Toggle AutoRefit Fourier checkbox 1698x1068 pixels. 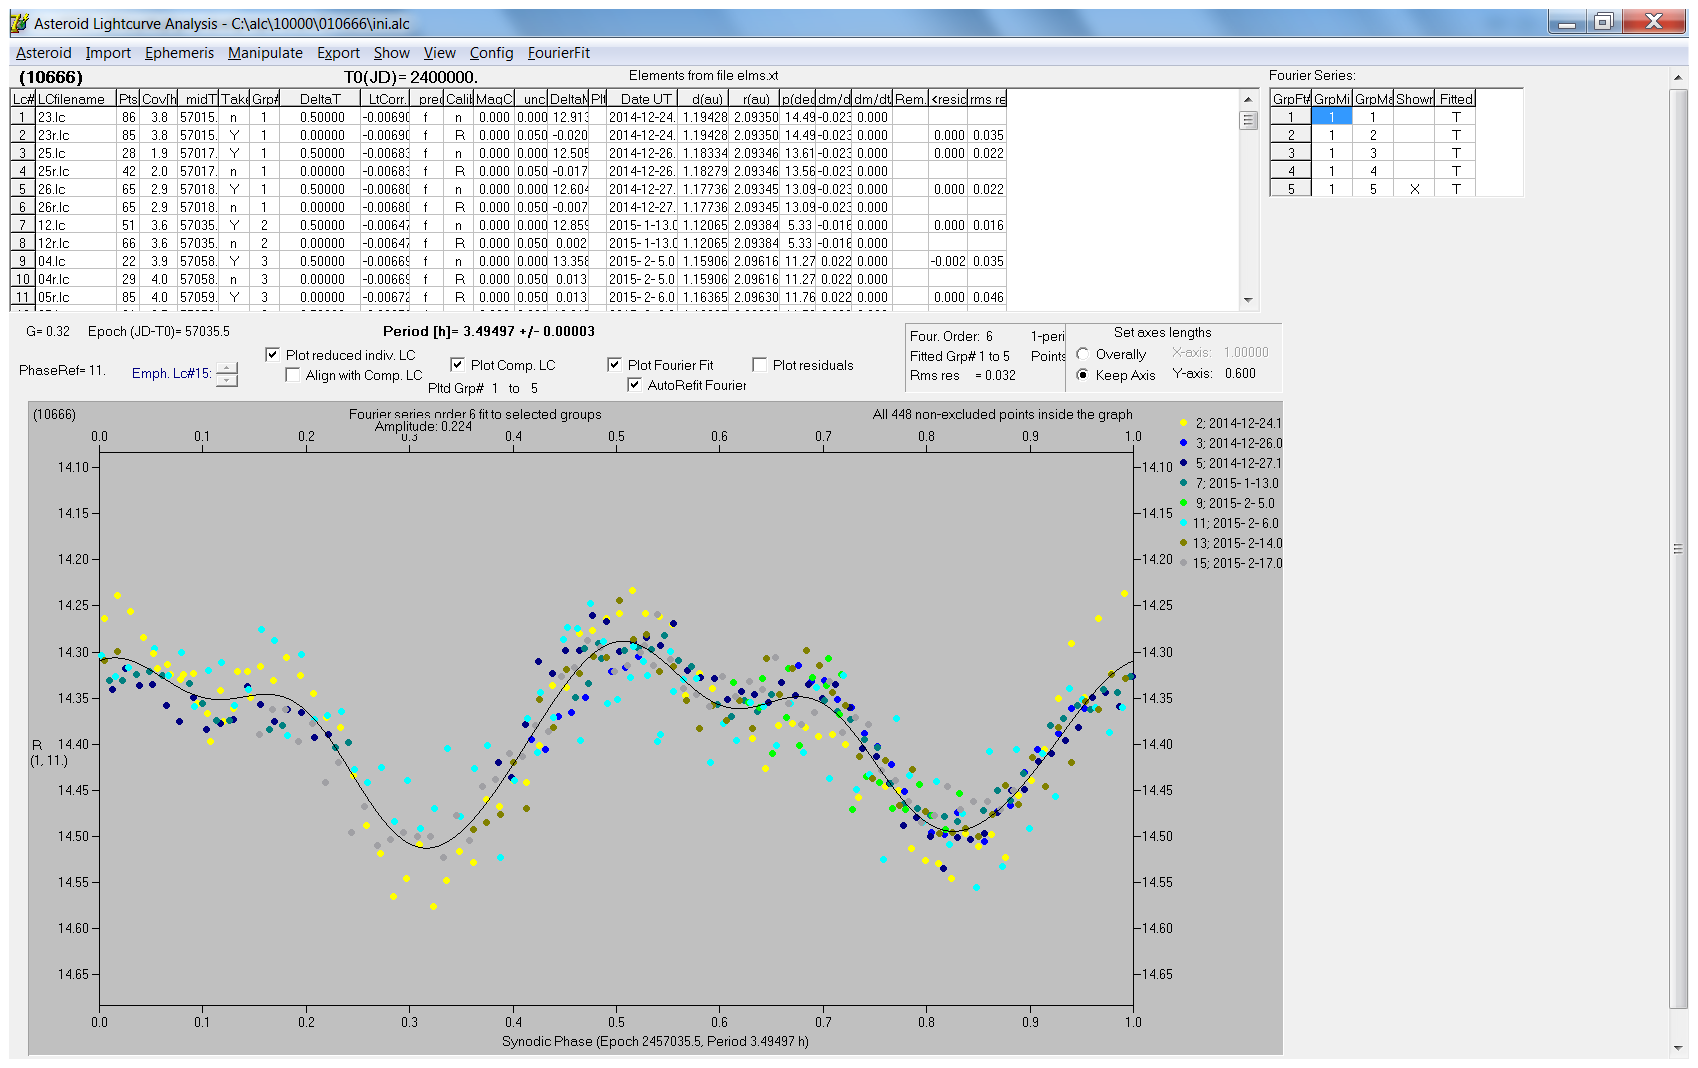pyautogui.click(x=634, y=384)
